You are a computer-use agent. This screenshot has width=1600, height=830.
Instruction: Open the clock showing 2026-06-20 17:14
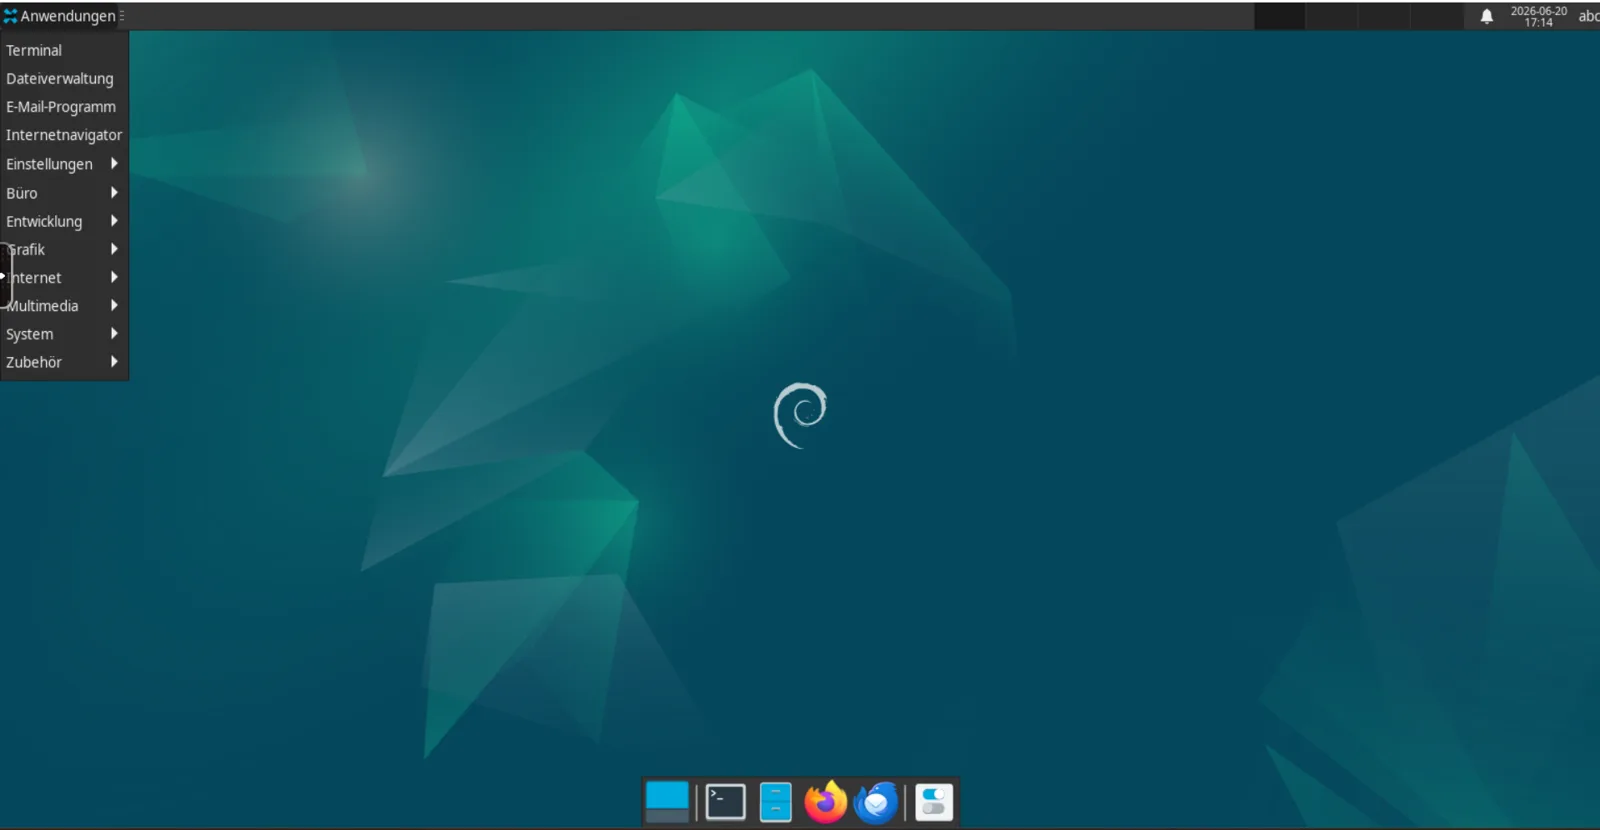click(x=1538, y=16)
